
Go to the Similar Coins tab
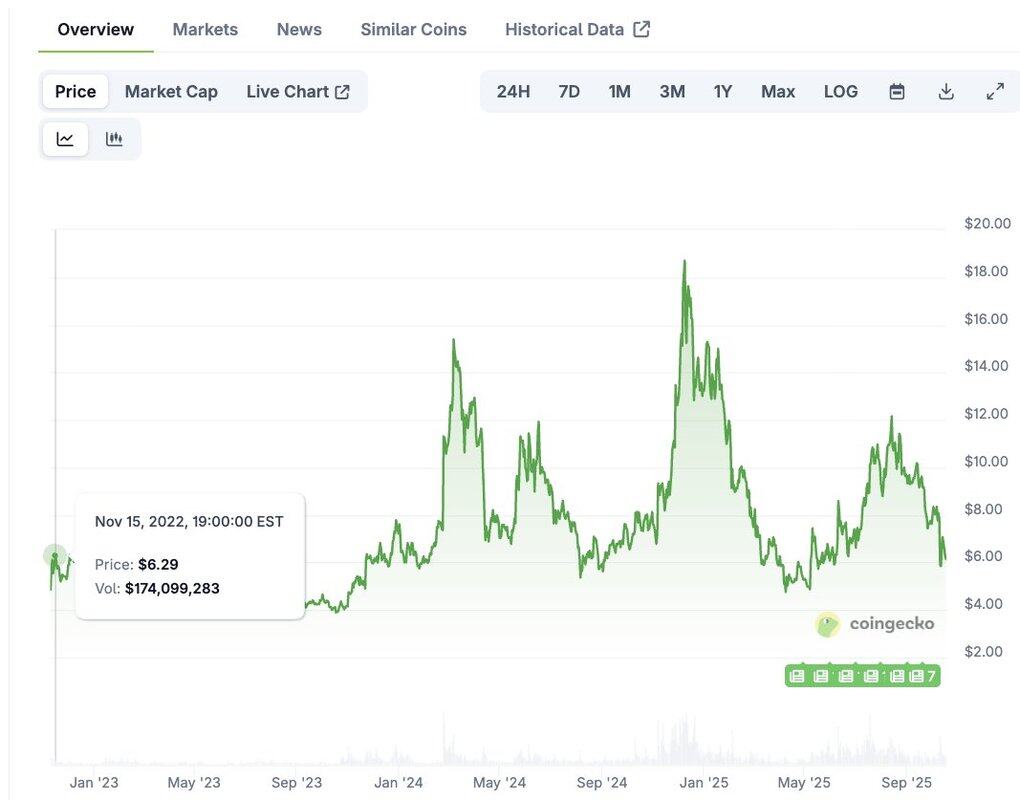click(413, 29)
